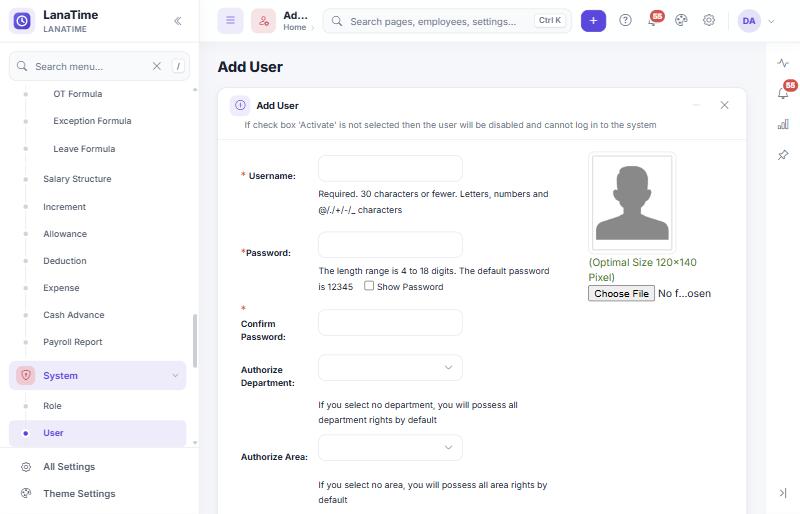Open the bar chart icon in right rail
800x514 pixels.
[783, 124]
